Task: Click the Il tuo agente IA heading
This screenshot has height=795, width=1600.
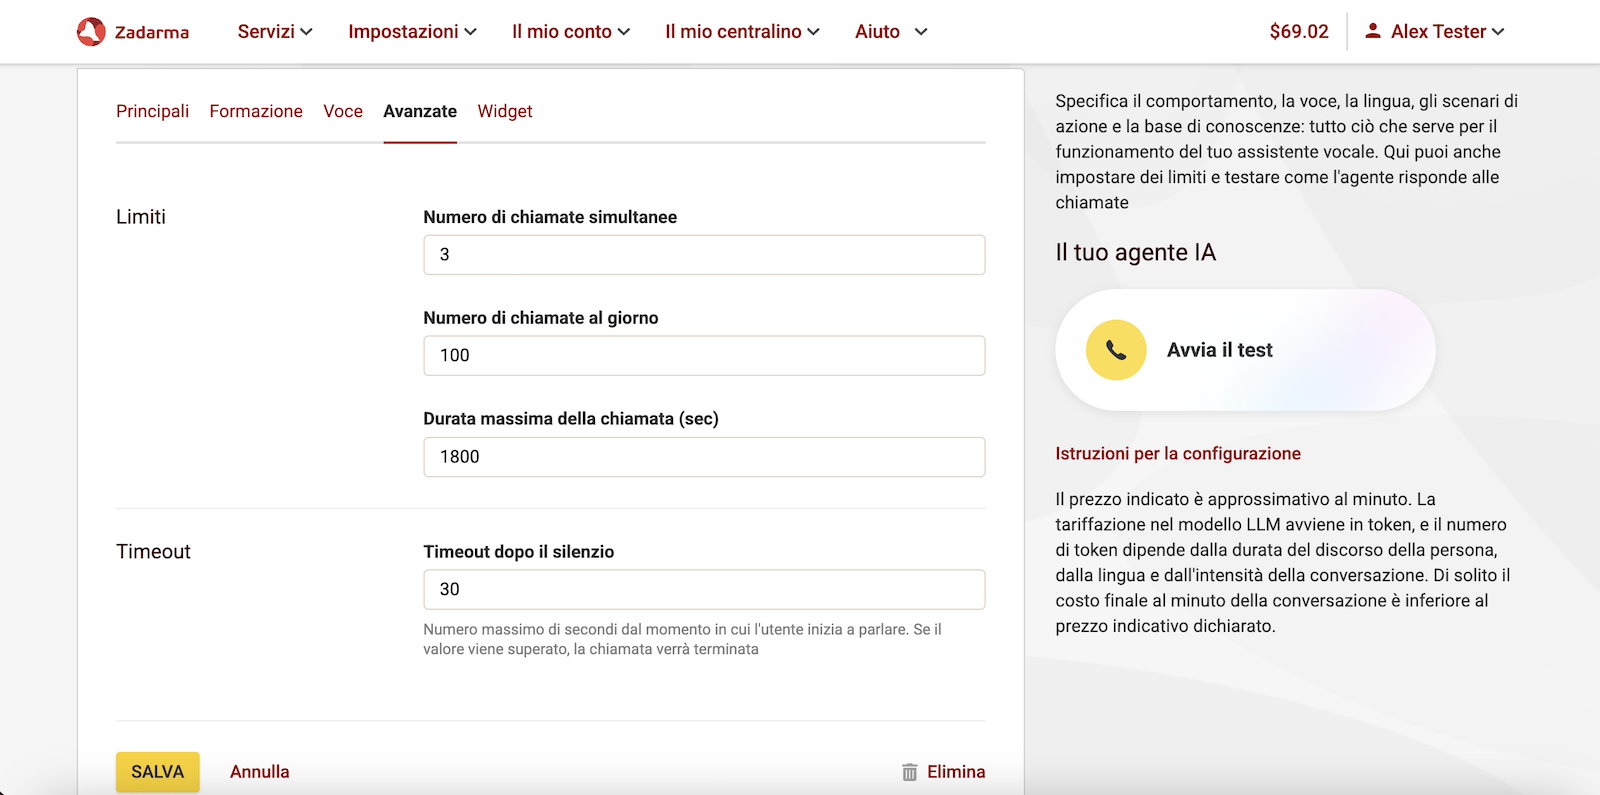Action: pyautogui.click(x=1136, y=253)
